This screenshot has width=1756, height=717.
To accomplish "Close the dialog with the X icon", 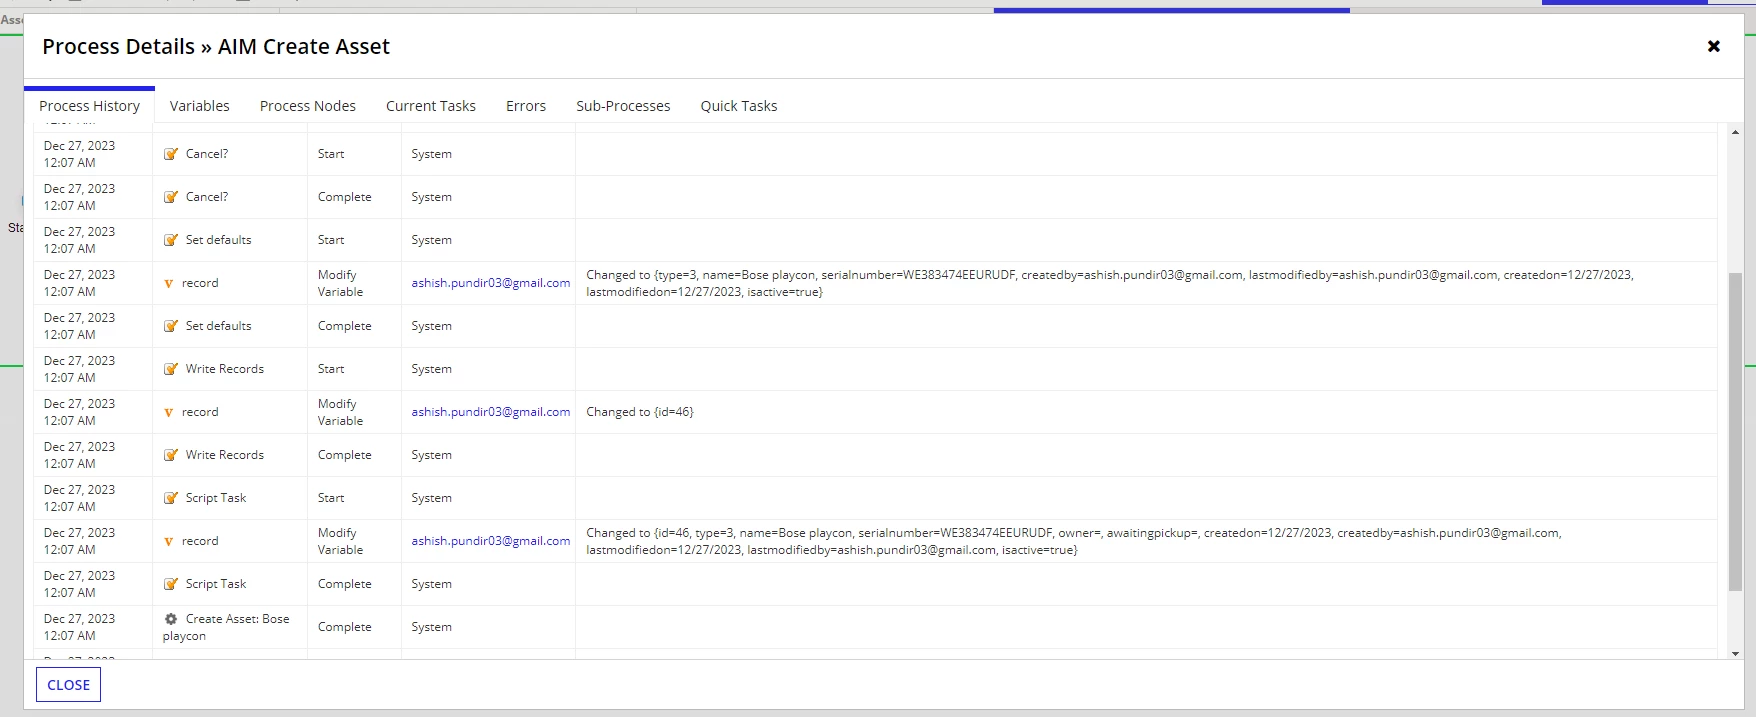I will [x=1714, y=46].
